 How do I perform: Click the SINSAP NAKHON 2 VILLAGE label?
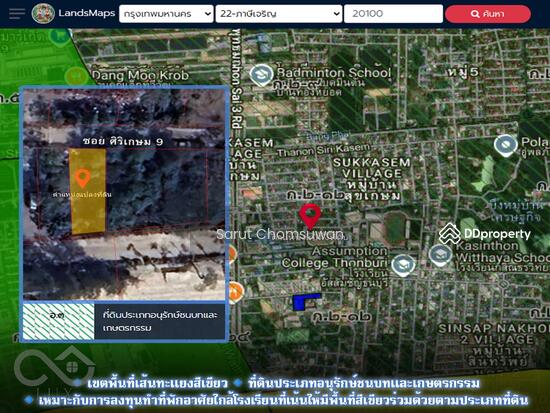(x=494, y=334)
